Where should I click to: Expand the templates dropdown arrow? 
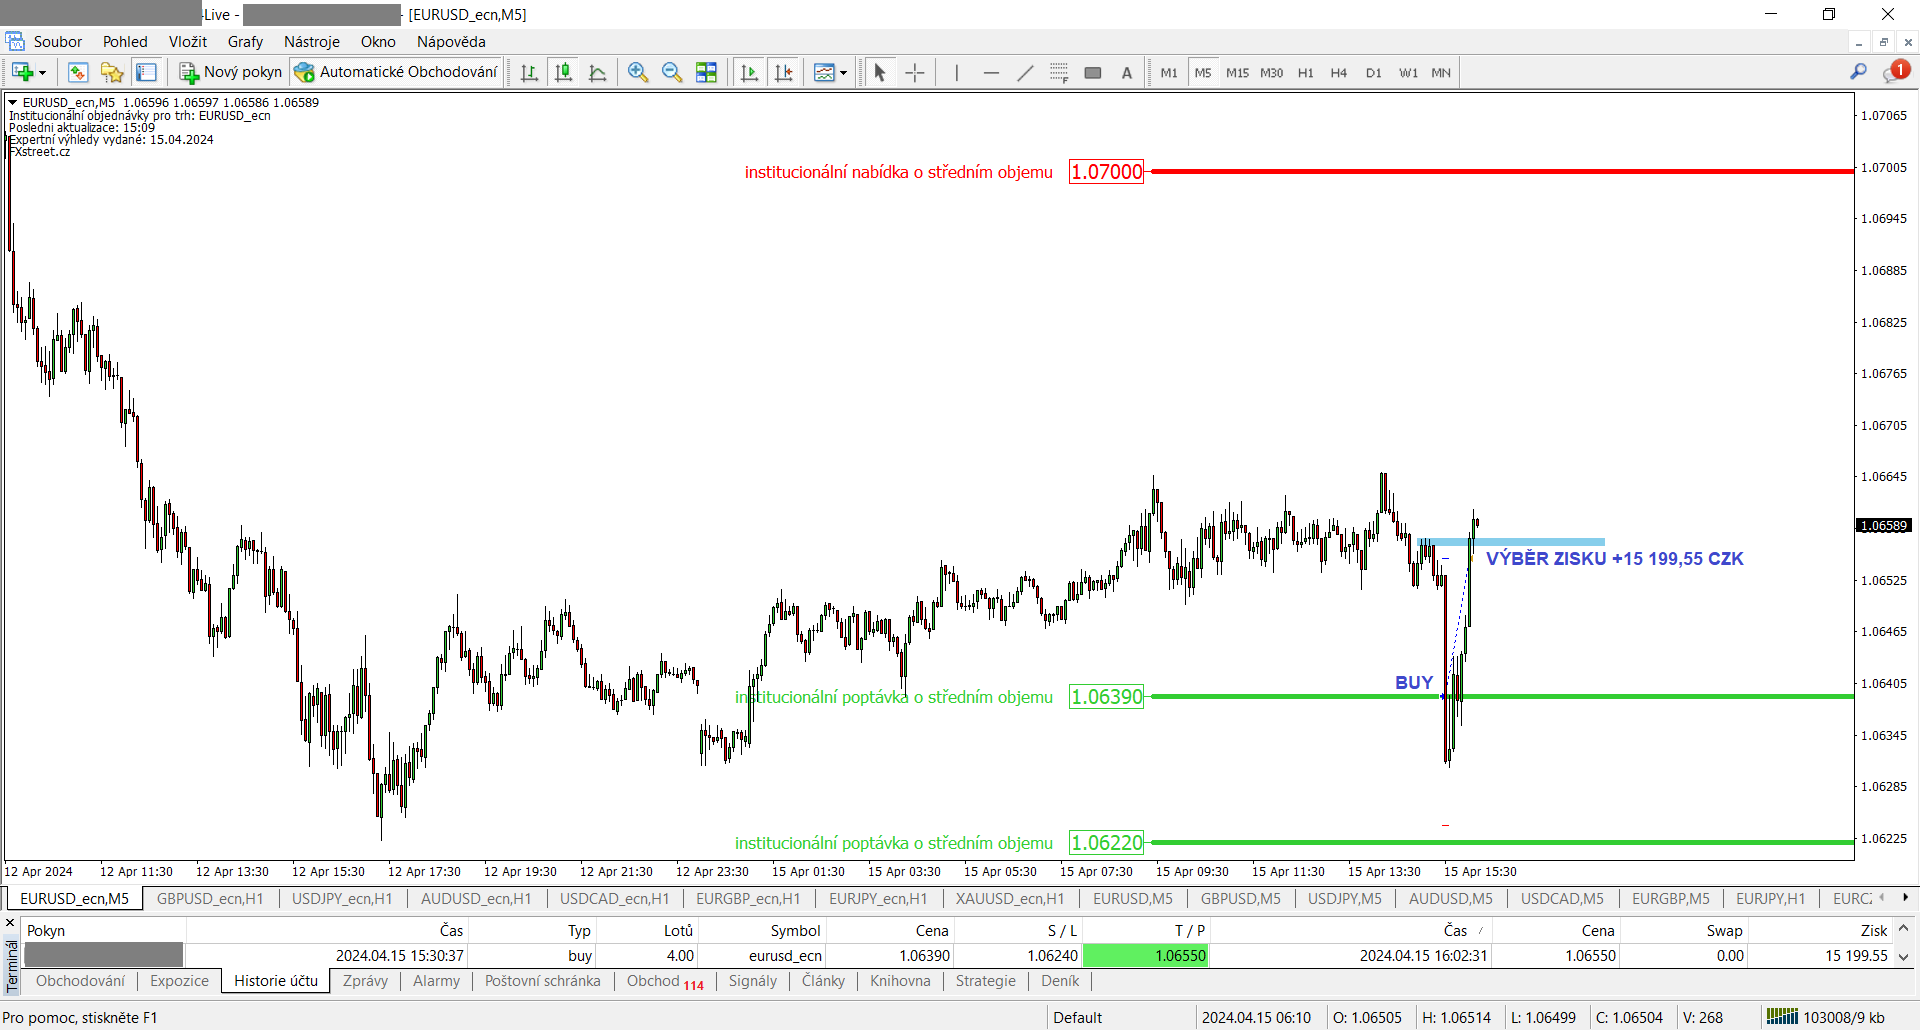843,73
